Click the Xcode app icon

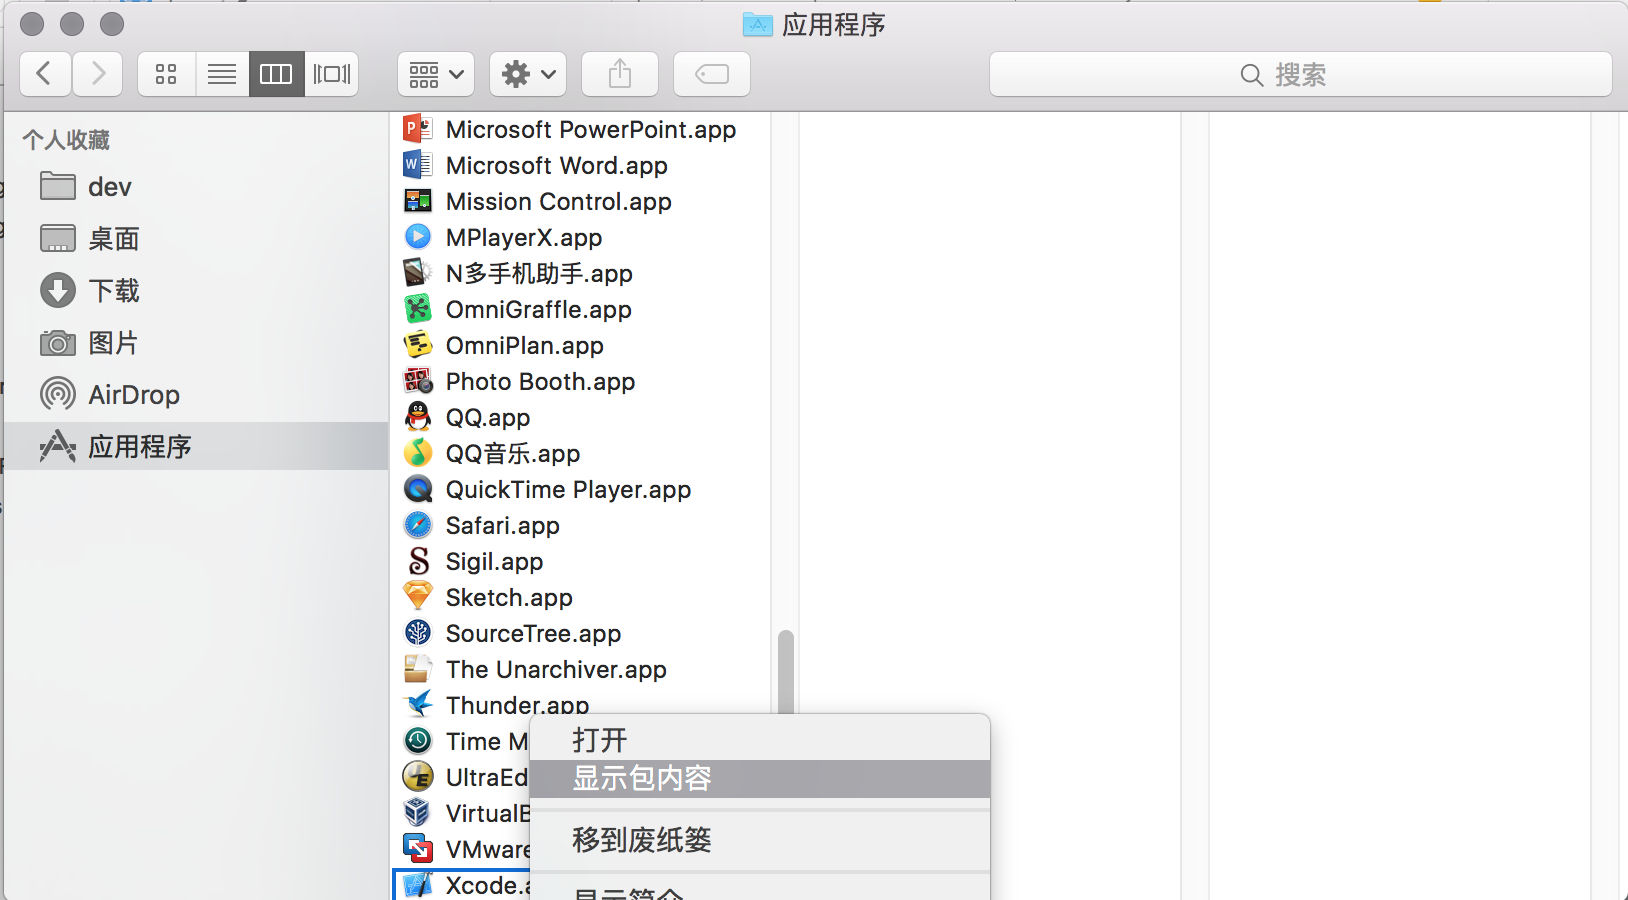[x=417, y=885]
